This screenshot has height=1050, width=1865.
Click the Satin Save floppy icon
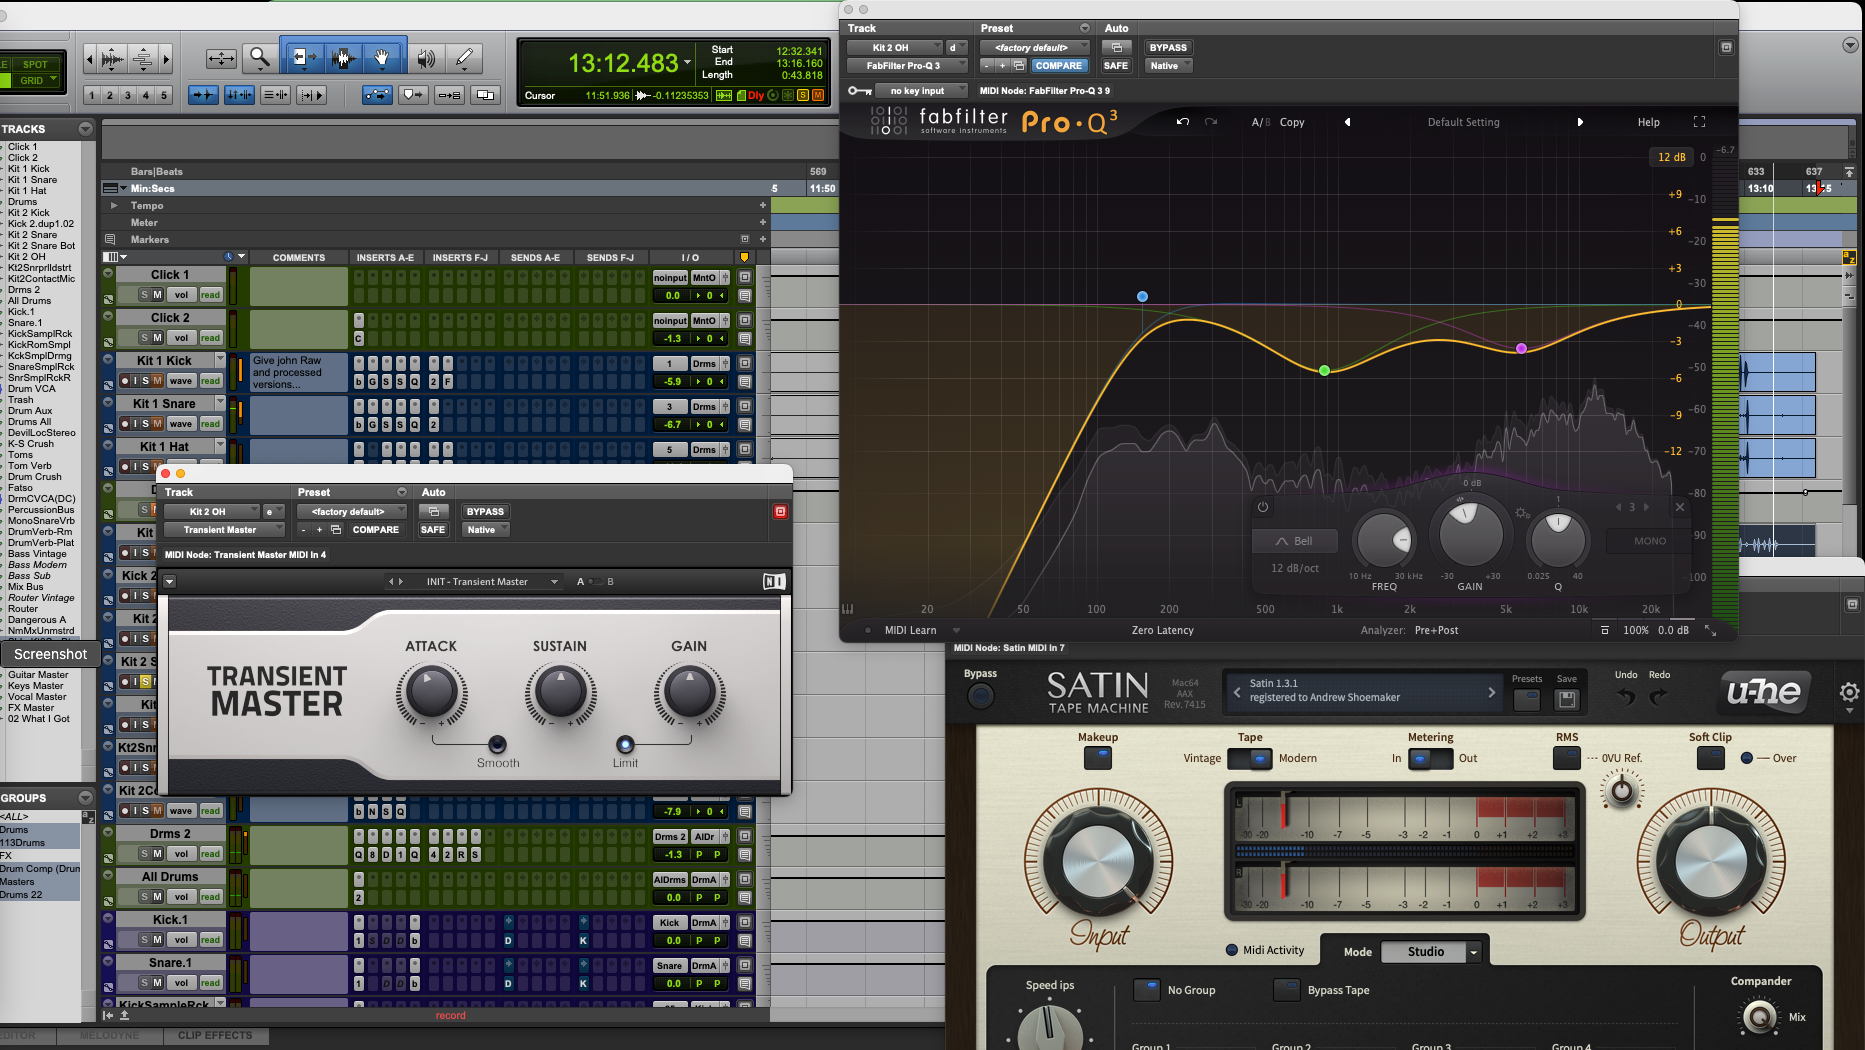click(1567, 699)
